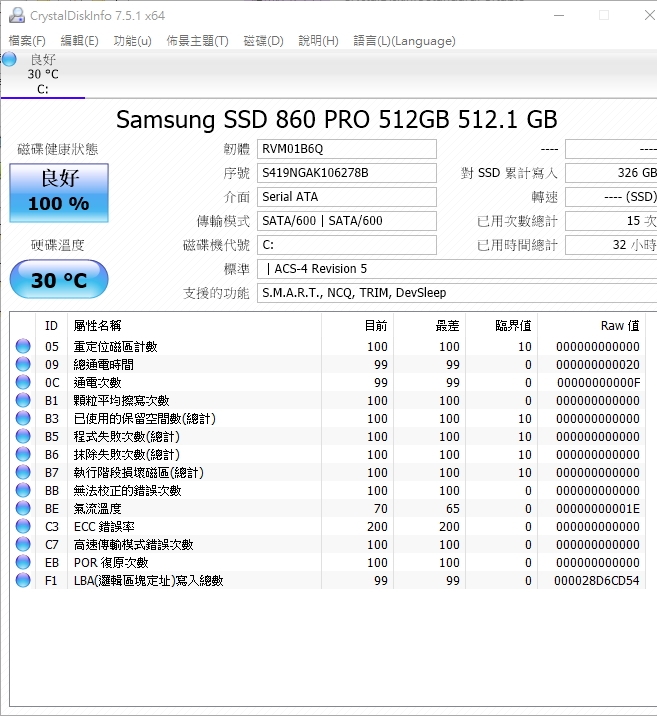The width and height of the screenshot is (657, 716).
Task: Click the ID column header
Action: tap(51, 326)
